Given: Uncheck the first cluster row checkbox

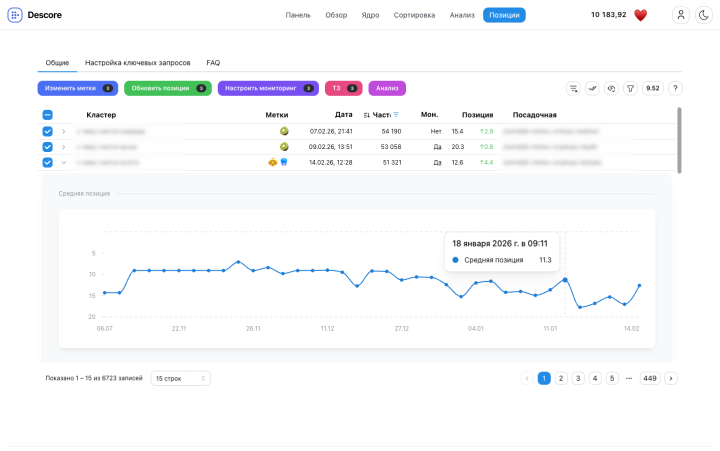Looking at the screenshot, I should click(x=47, y=131).
